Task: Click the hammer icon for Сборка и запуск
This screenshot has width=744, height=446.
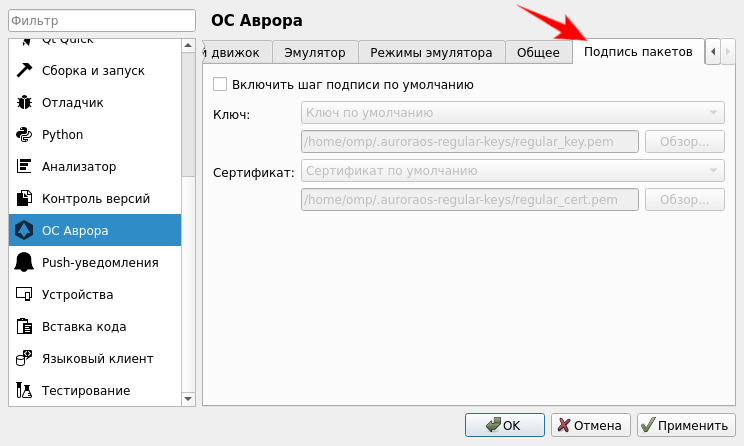Action: pos(24,71)
